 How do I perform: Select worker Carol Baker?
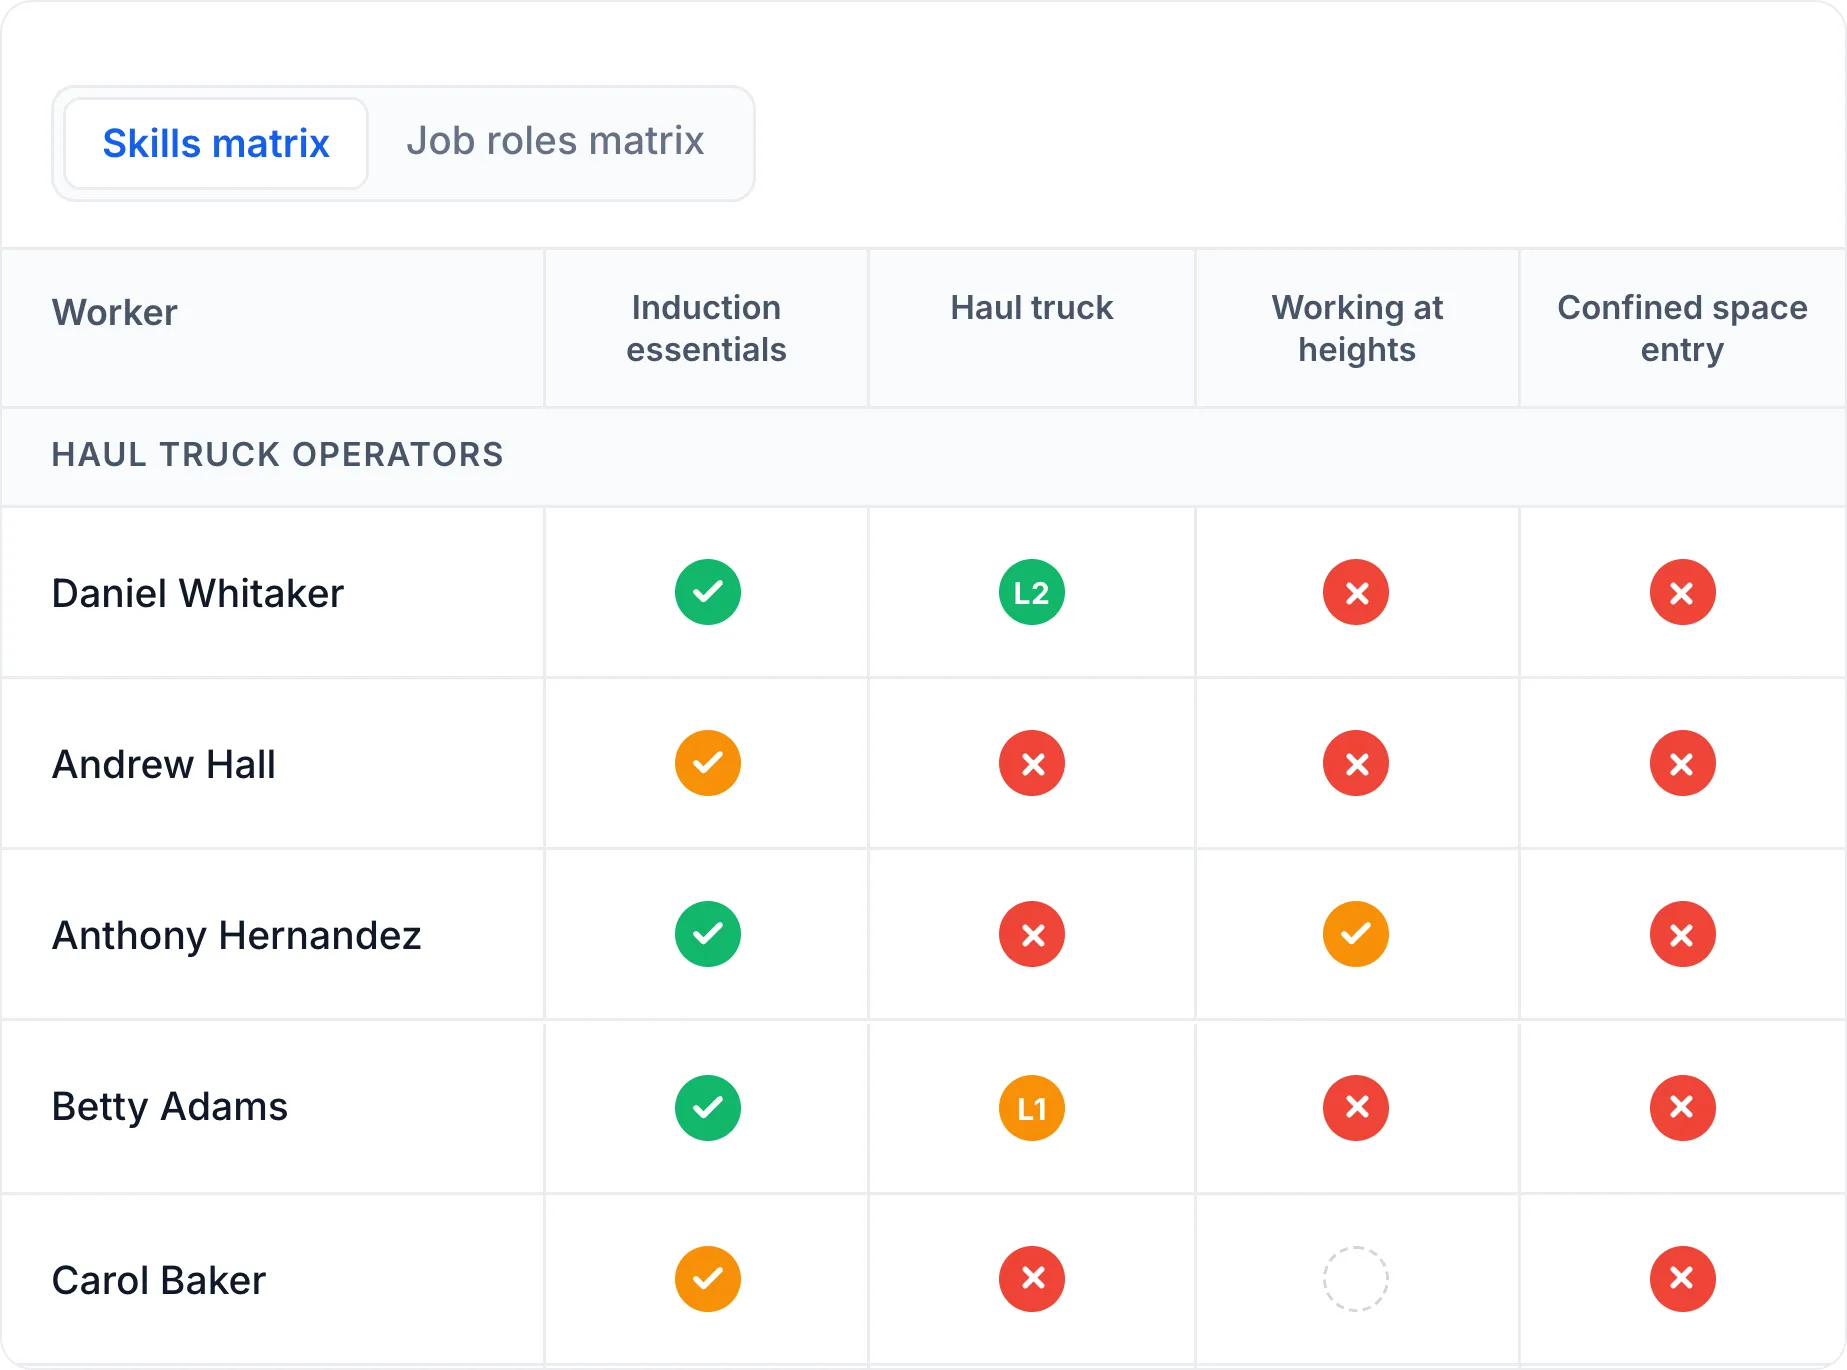(159, 1280)
